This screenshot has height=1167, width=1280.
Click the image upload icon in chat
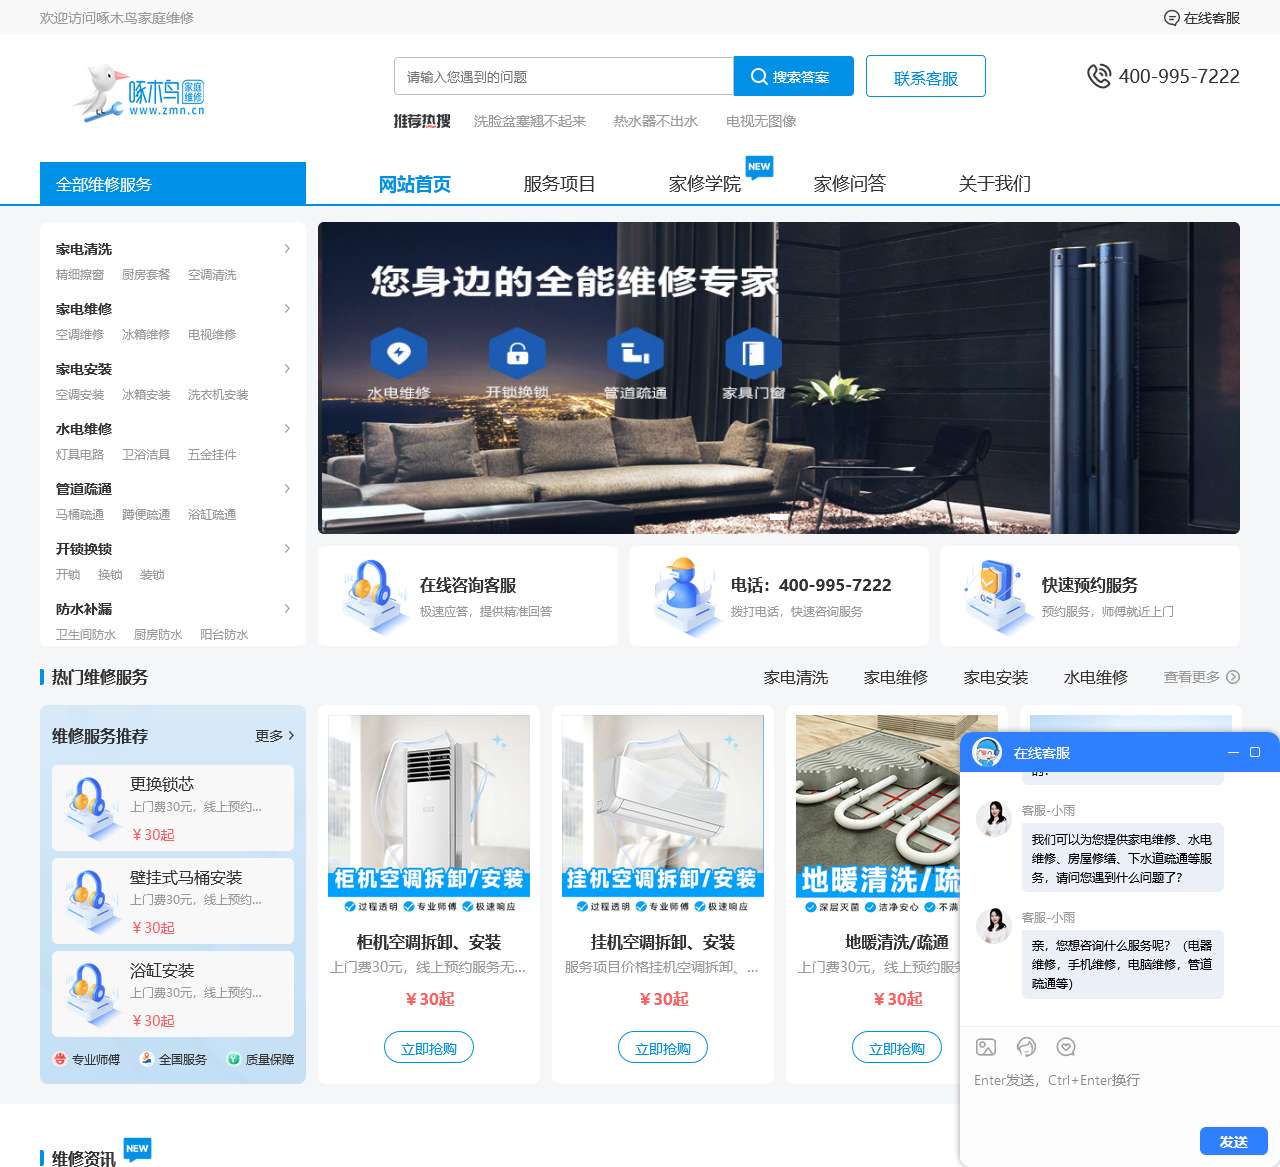[x=986, y=1047]
